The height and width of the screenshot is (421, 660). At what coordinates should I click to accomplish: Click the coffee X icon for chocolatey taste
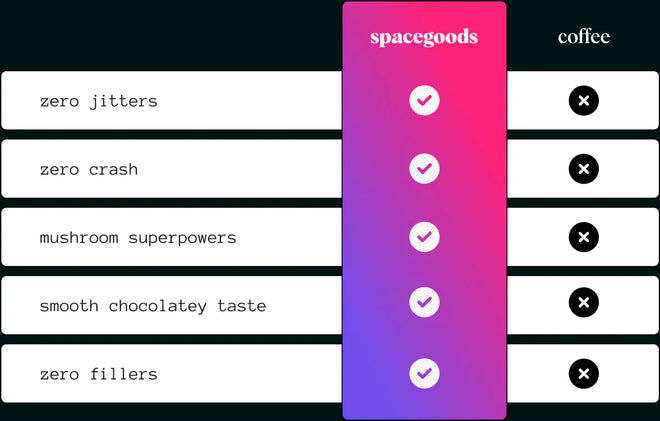583,301
